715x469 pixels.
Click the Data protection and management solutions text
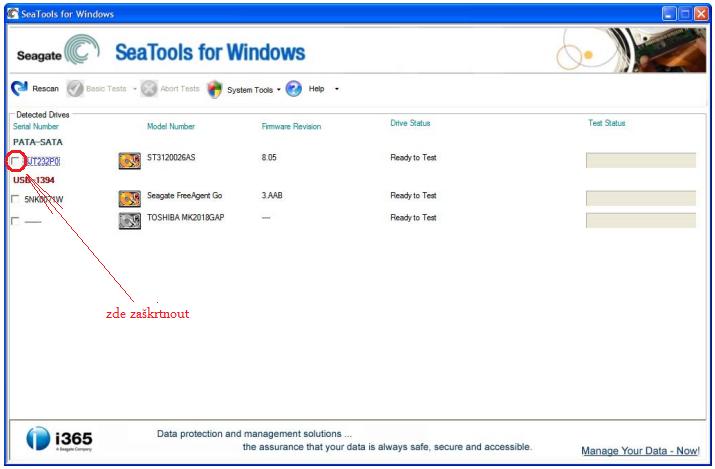[x=254, y=433]
